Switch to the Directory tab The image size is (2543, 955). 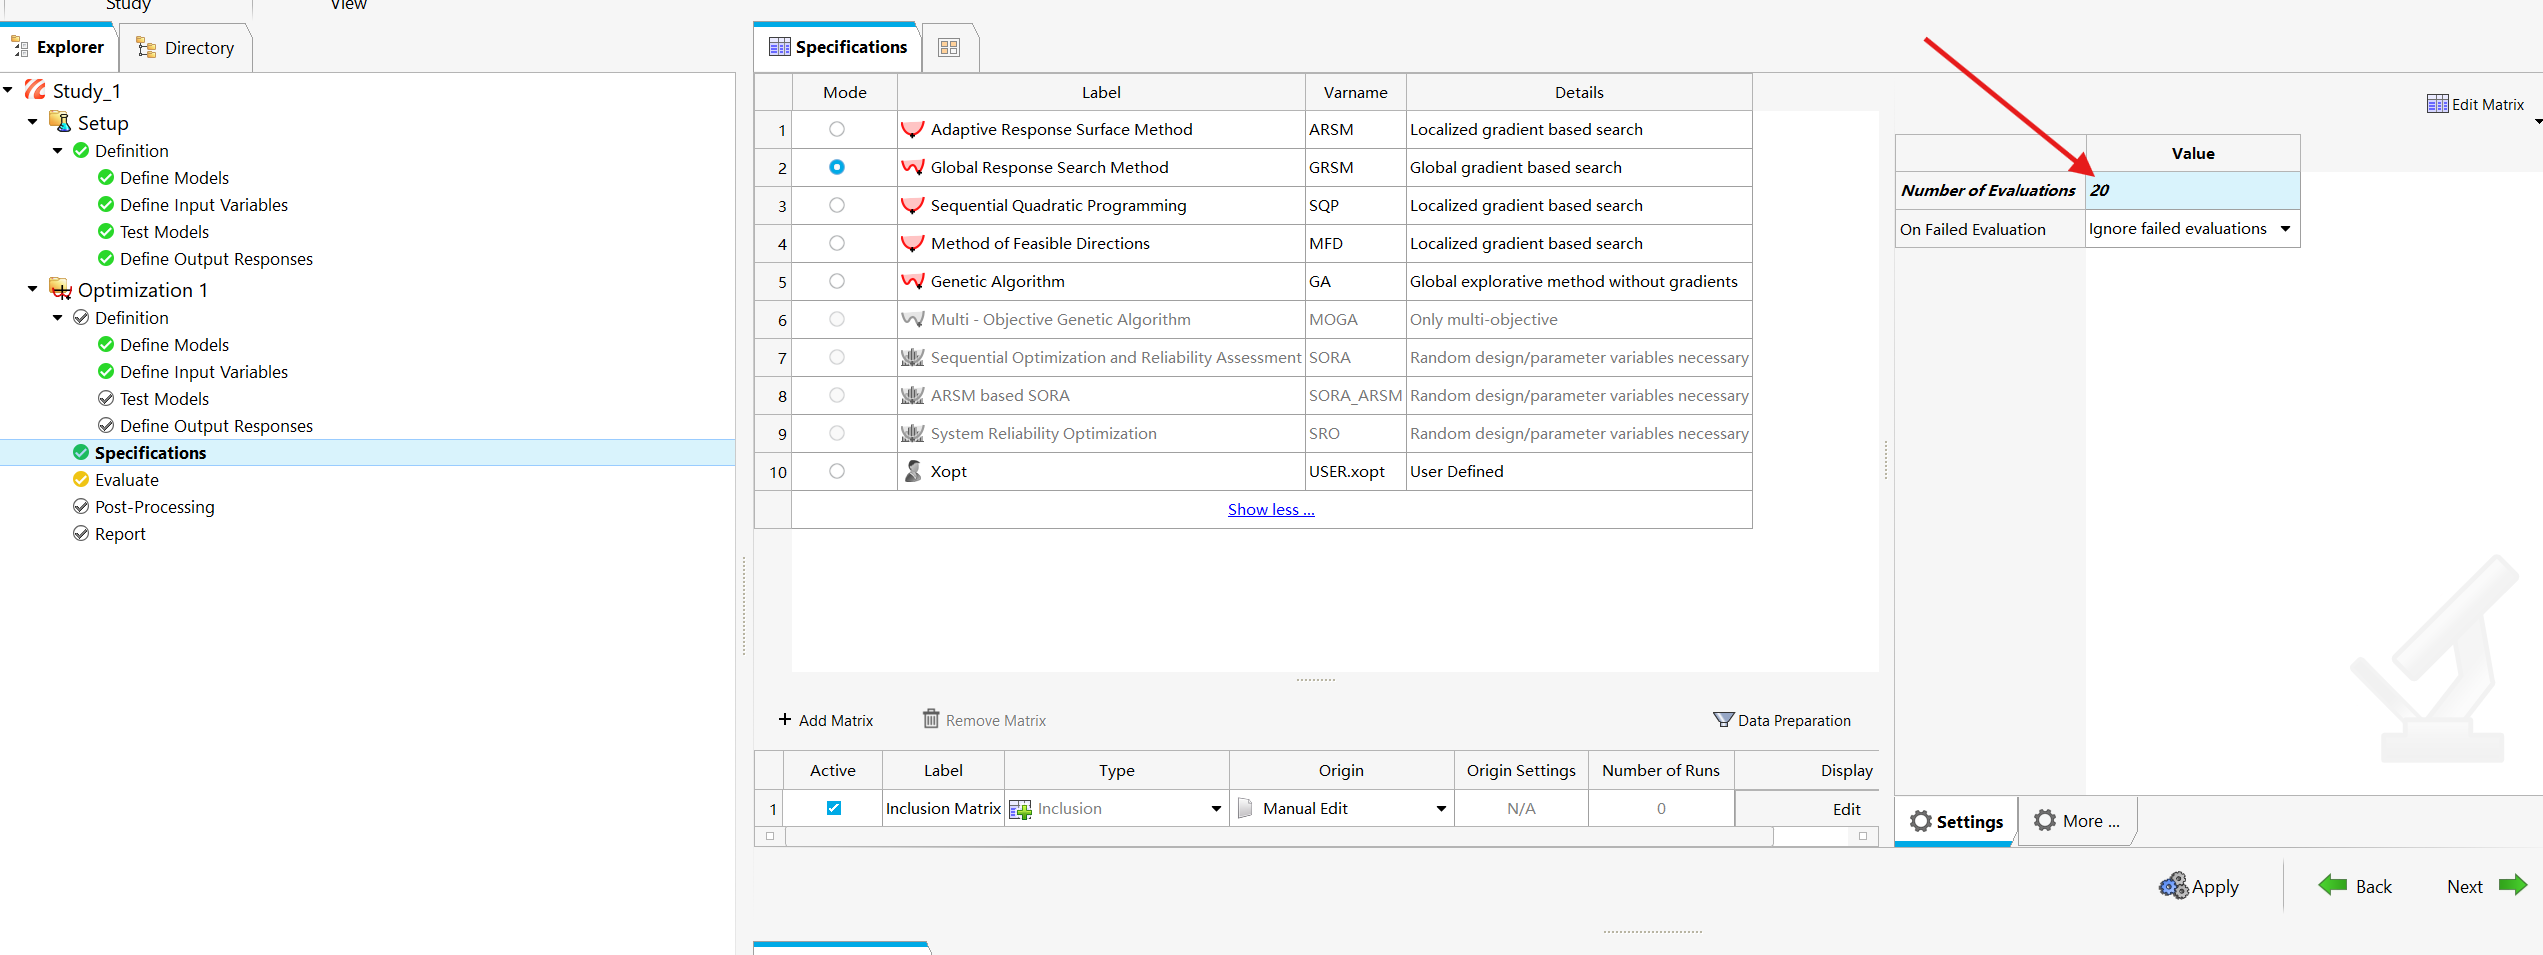pos(187,47)
